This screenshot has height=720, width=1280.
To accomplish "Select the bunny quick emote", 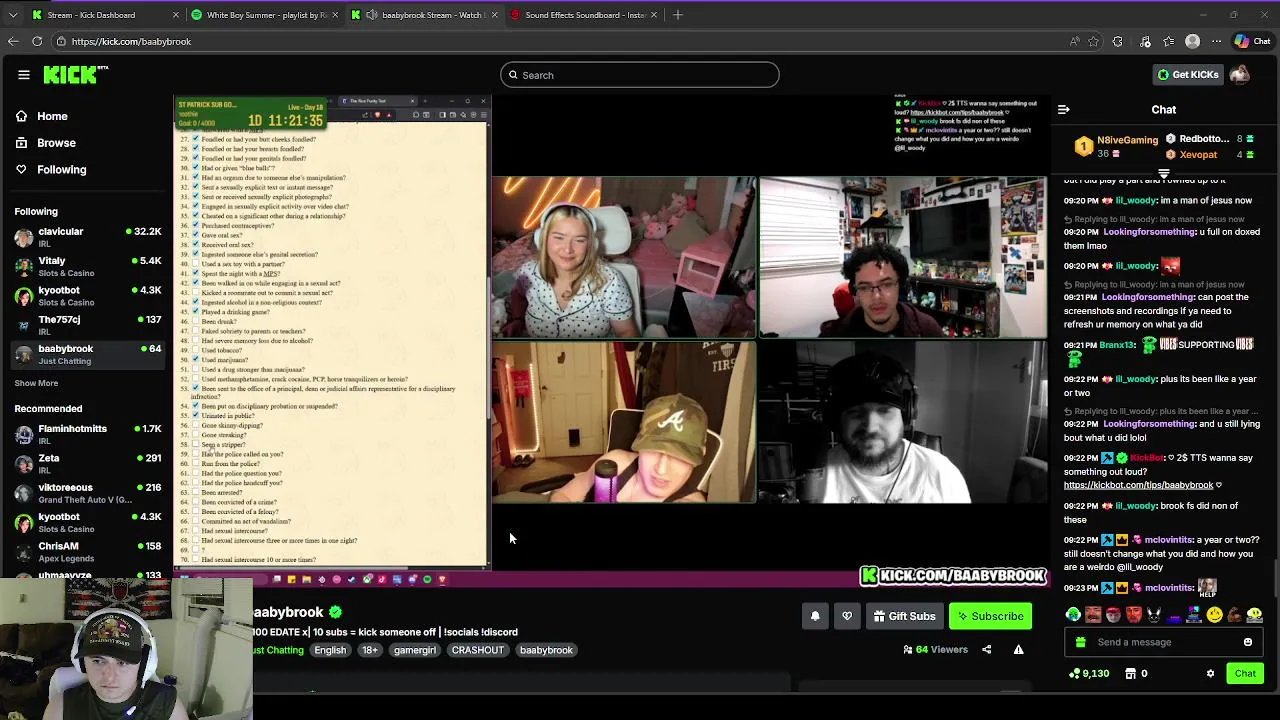I will tap(1154, 615).
